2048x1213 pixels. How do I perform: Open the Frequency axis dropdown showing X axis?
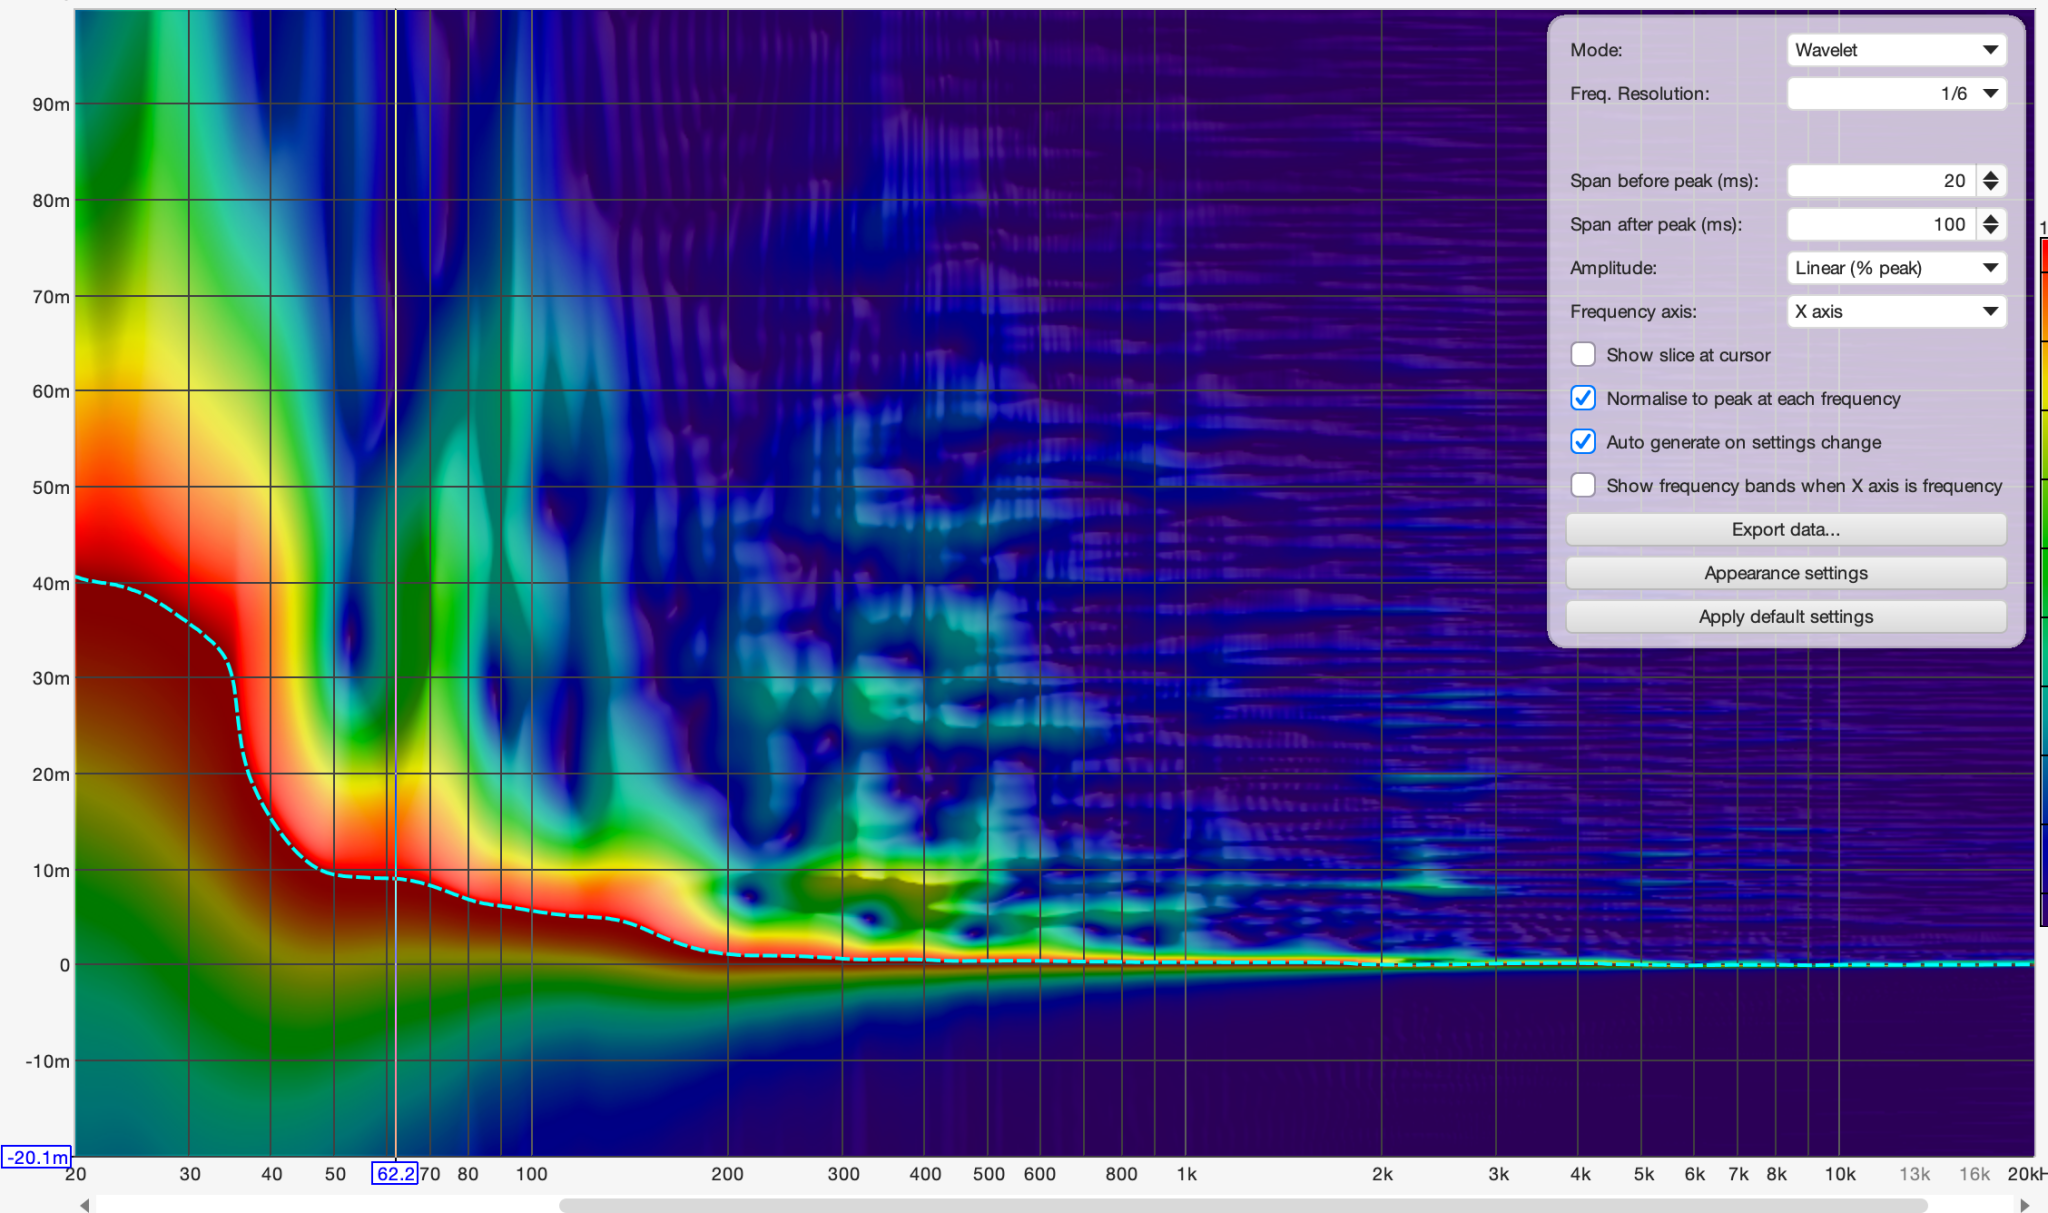coord(1896,312)
